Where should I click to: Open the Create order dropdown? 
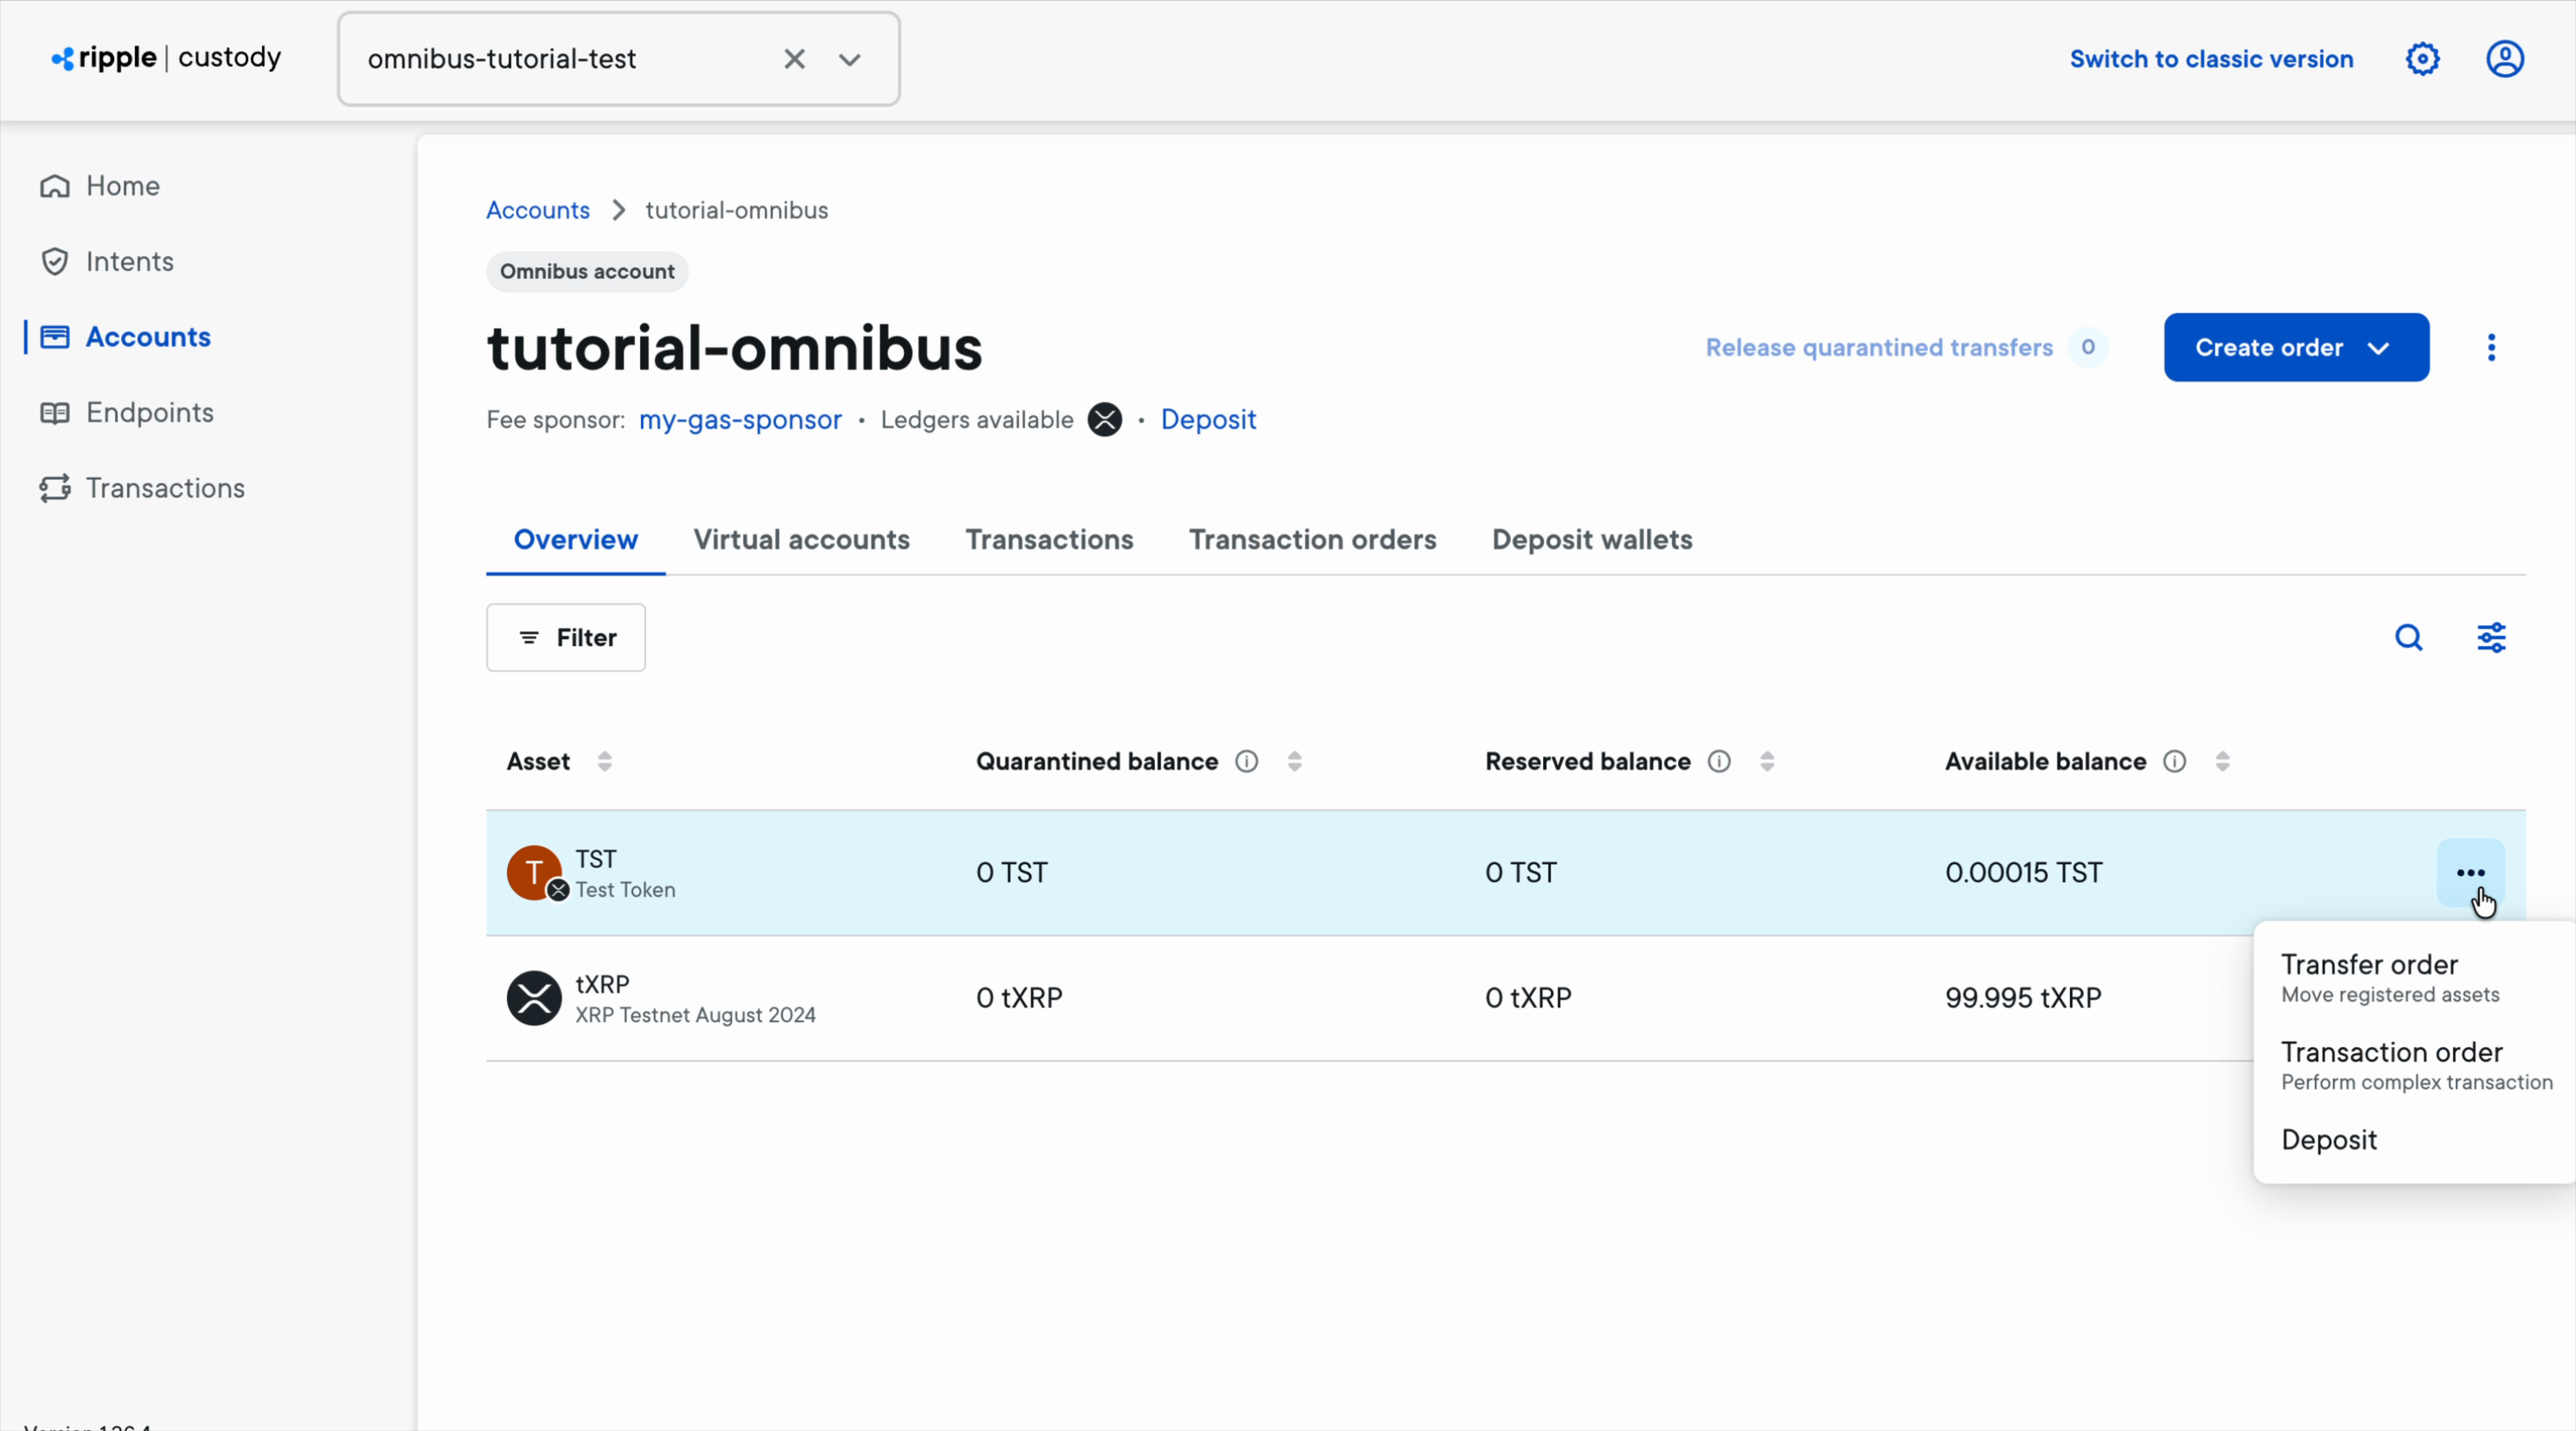click(x=2296, y=347)
